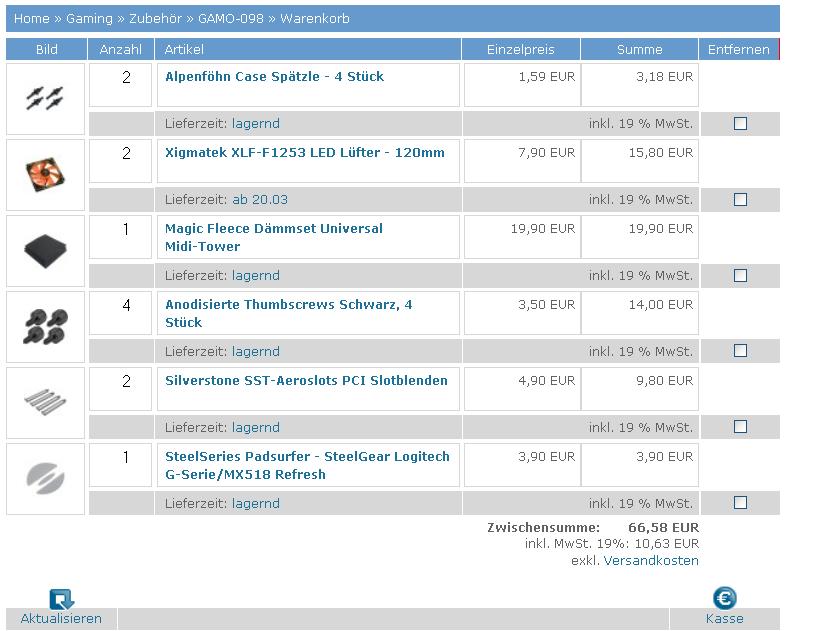Click 'lagernd' under Alpenföhn Case Spätzle

coord(256,124)
